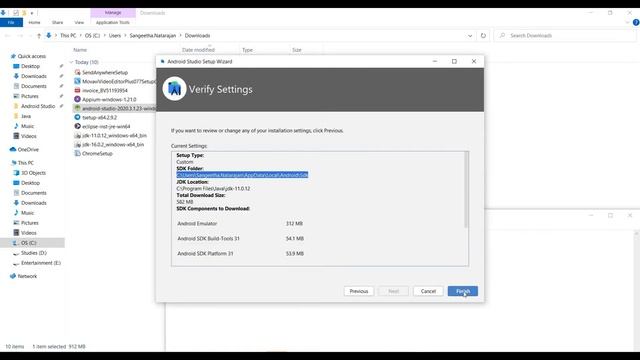Click This PC in the address bar
This screenshot has width=640, height=360.
click(68, 36)
